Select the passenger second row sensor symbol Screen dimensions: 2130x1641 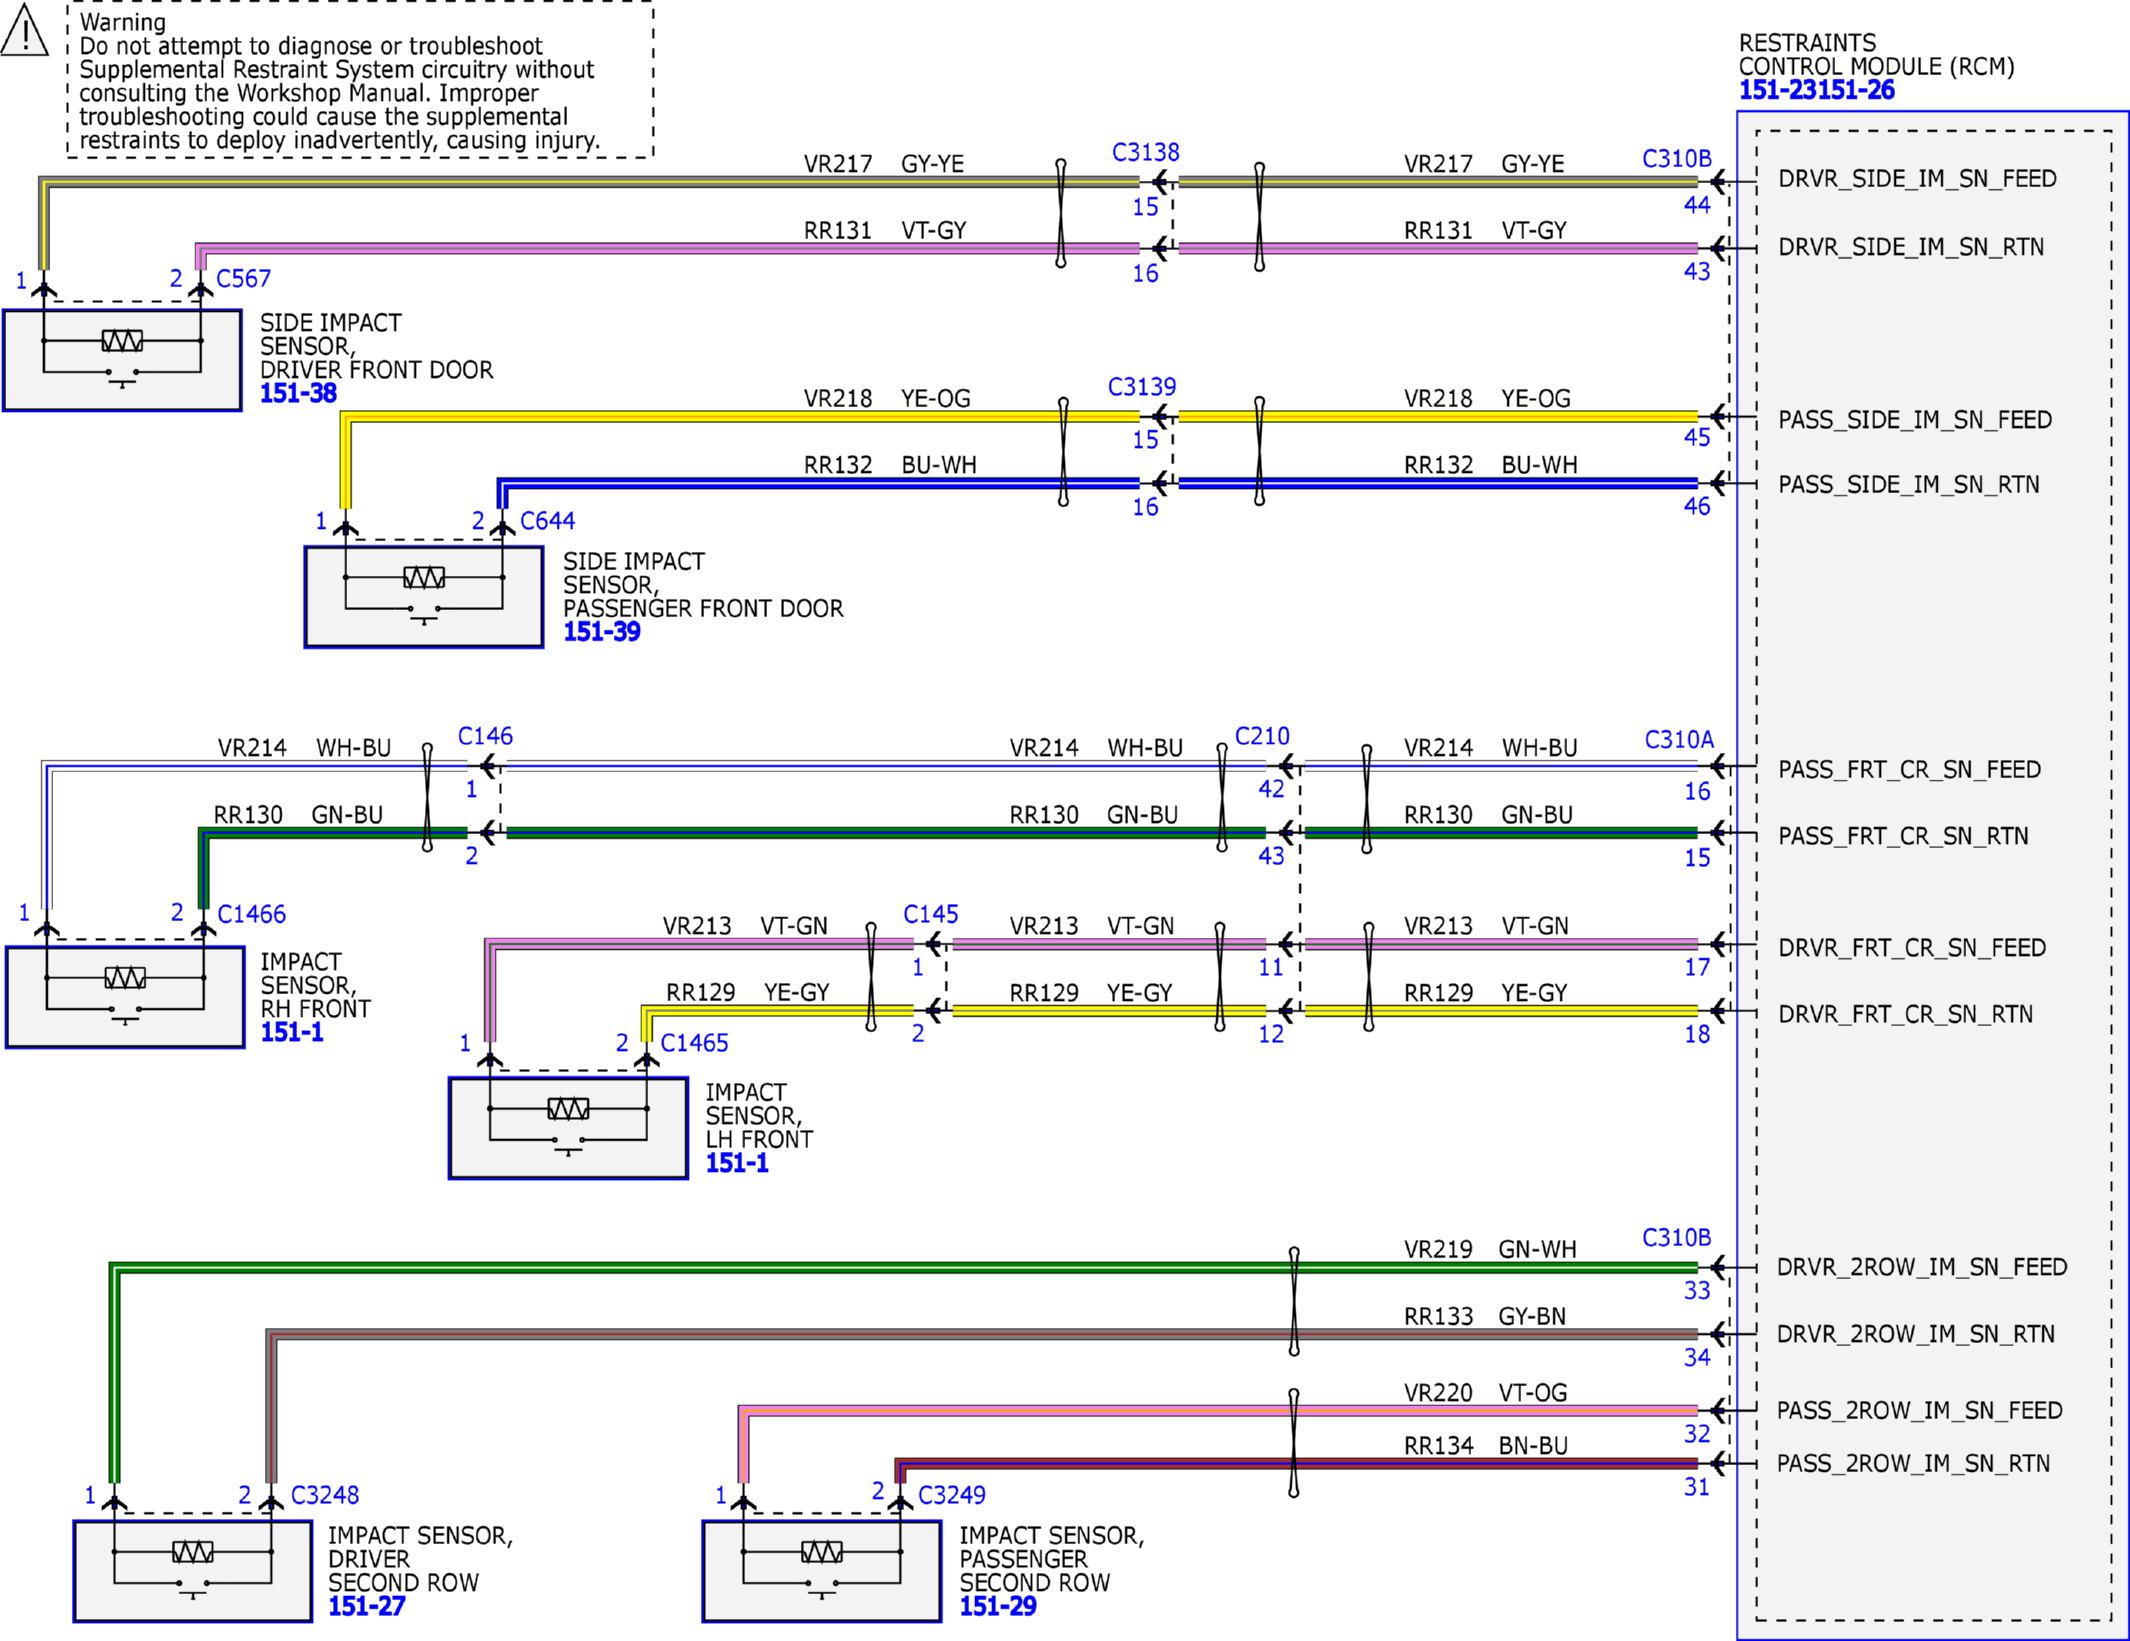click(x=822, y=1571)
